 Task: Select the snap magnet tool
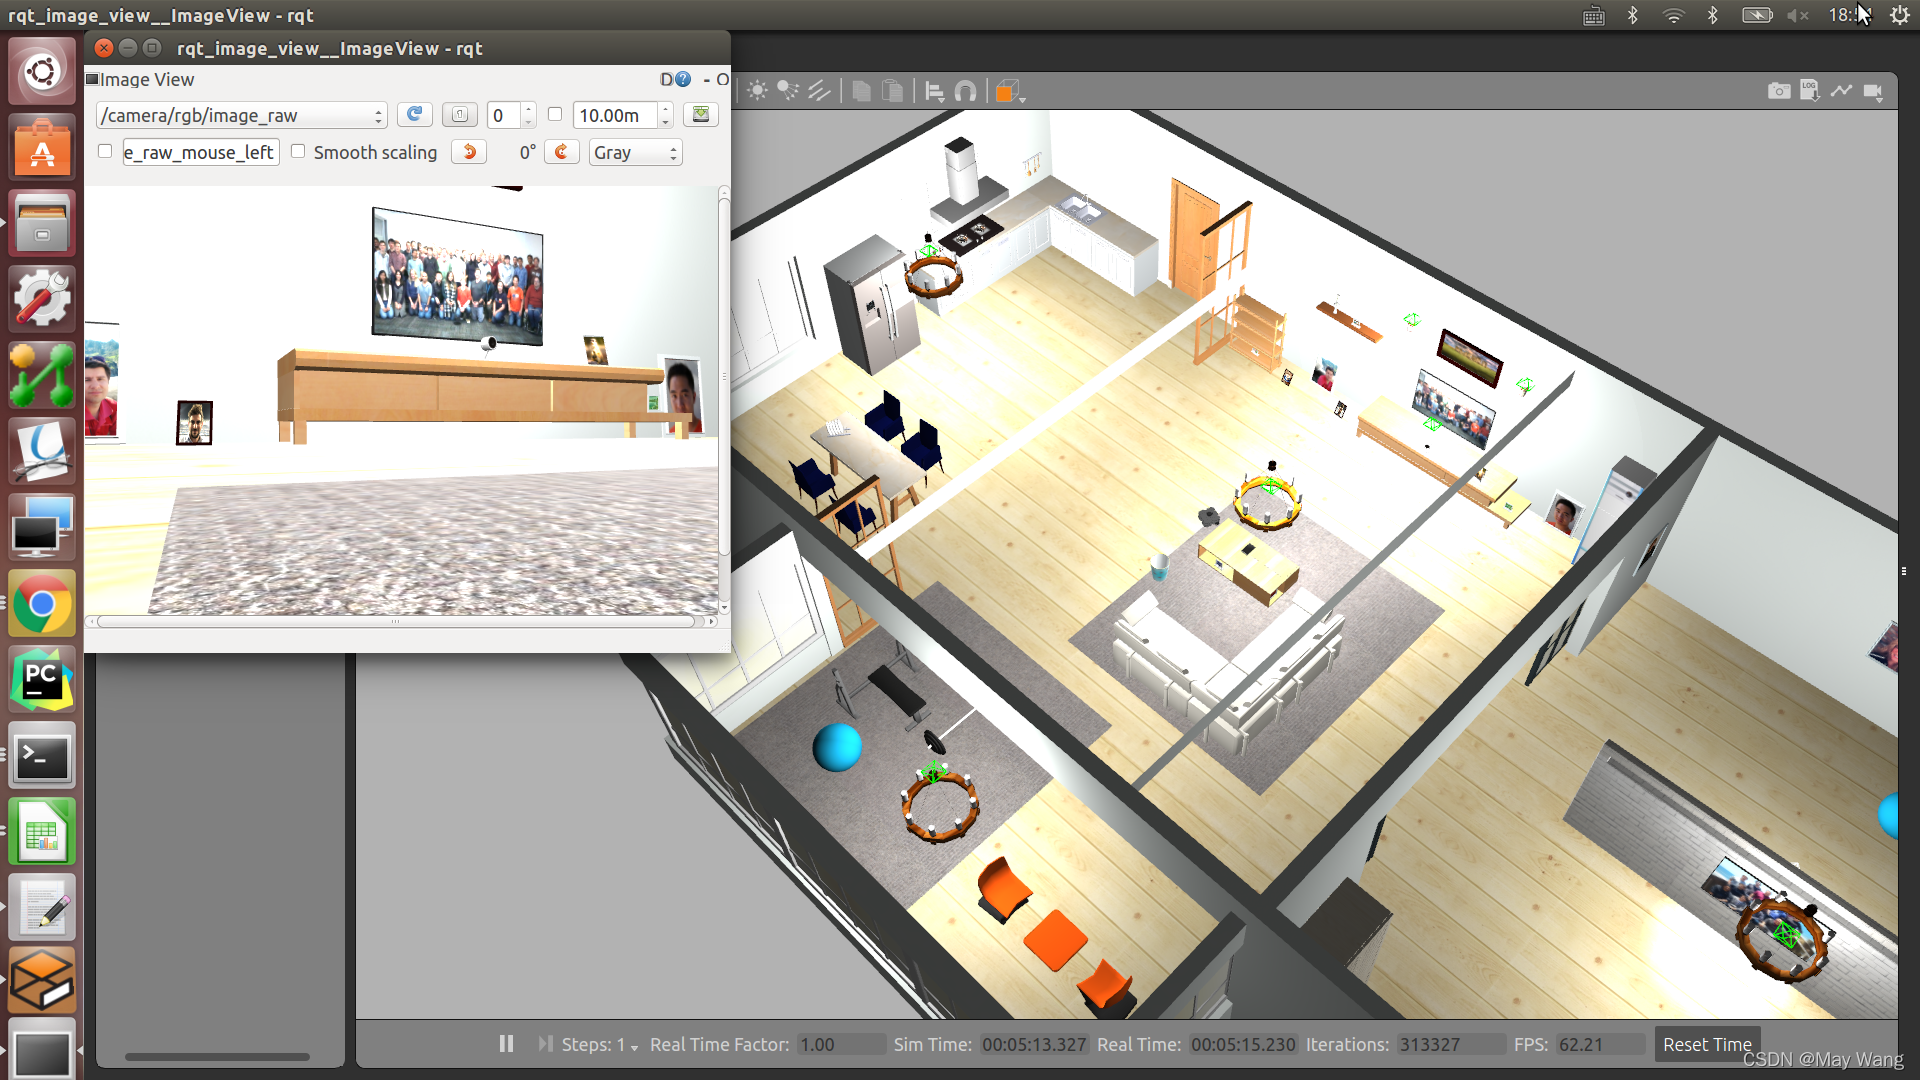pyautogui.click(x=965, y=92)
